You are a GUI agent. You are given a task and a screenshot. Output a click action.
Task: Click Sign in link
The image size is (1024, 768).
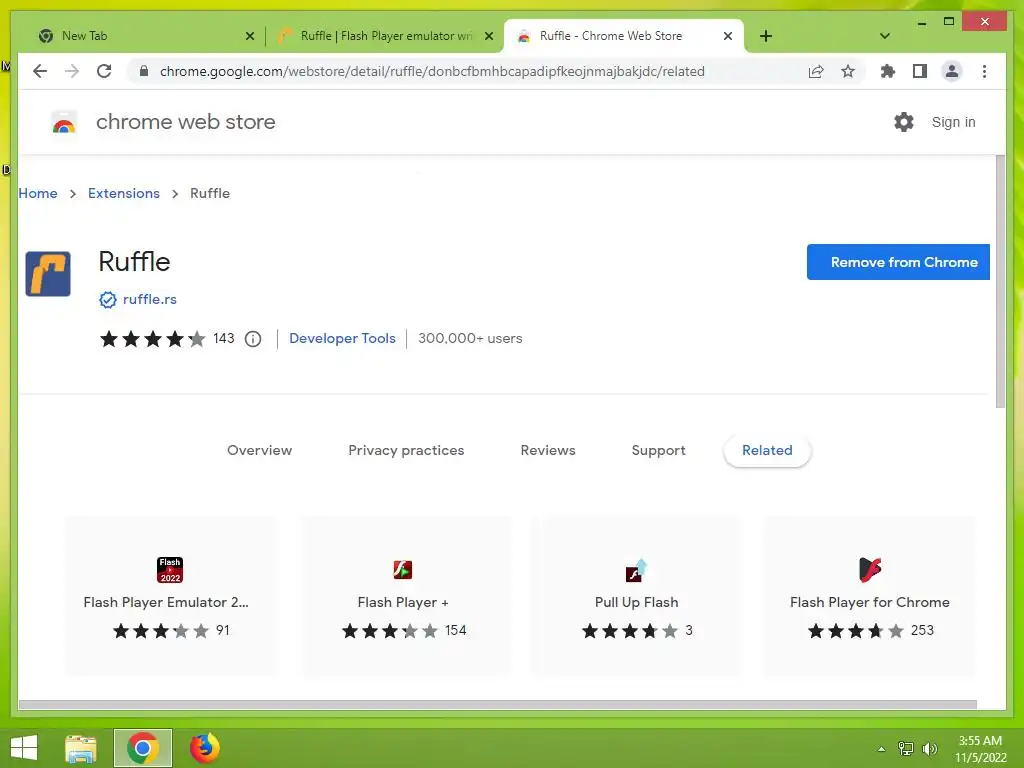coord(953,122)
